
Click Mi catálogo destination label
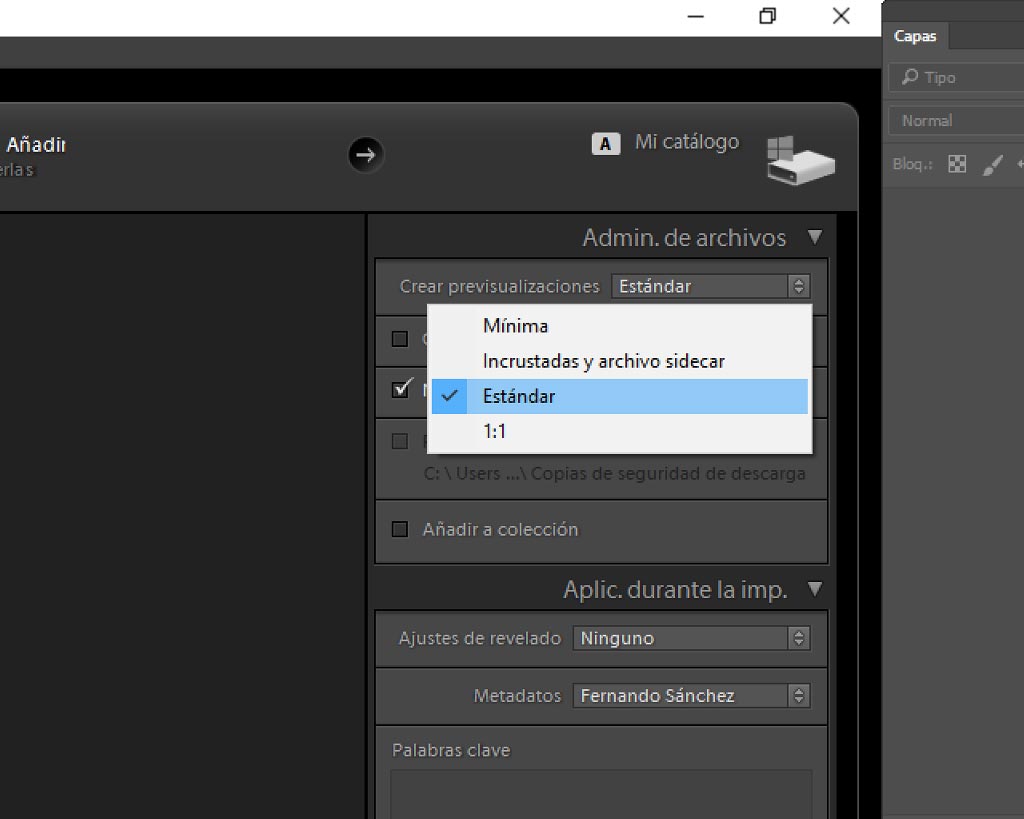point(687,142)
